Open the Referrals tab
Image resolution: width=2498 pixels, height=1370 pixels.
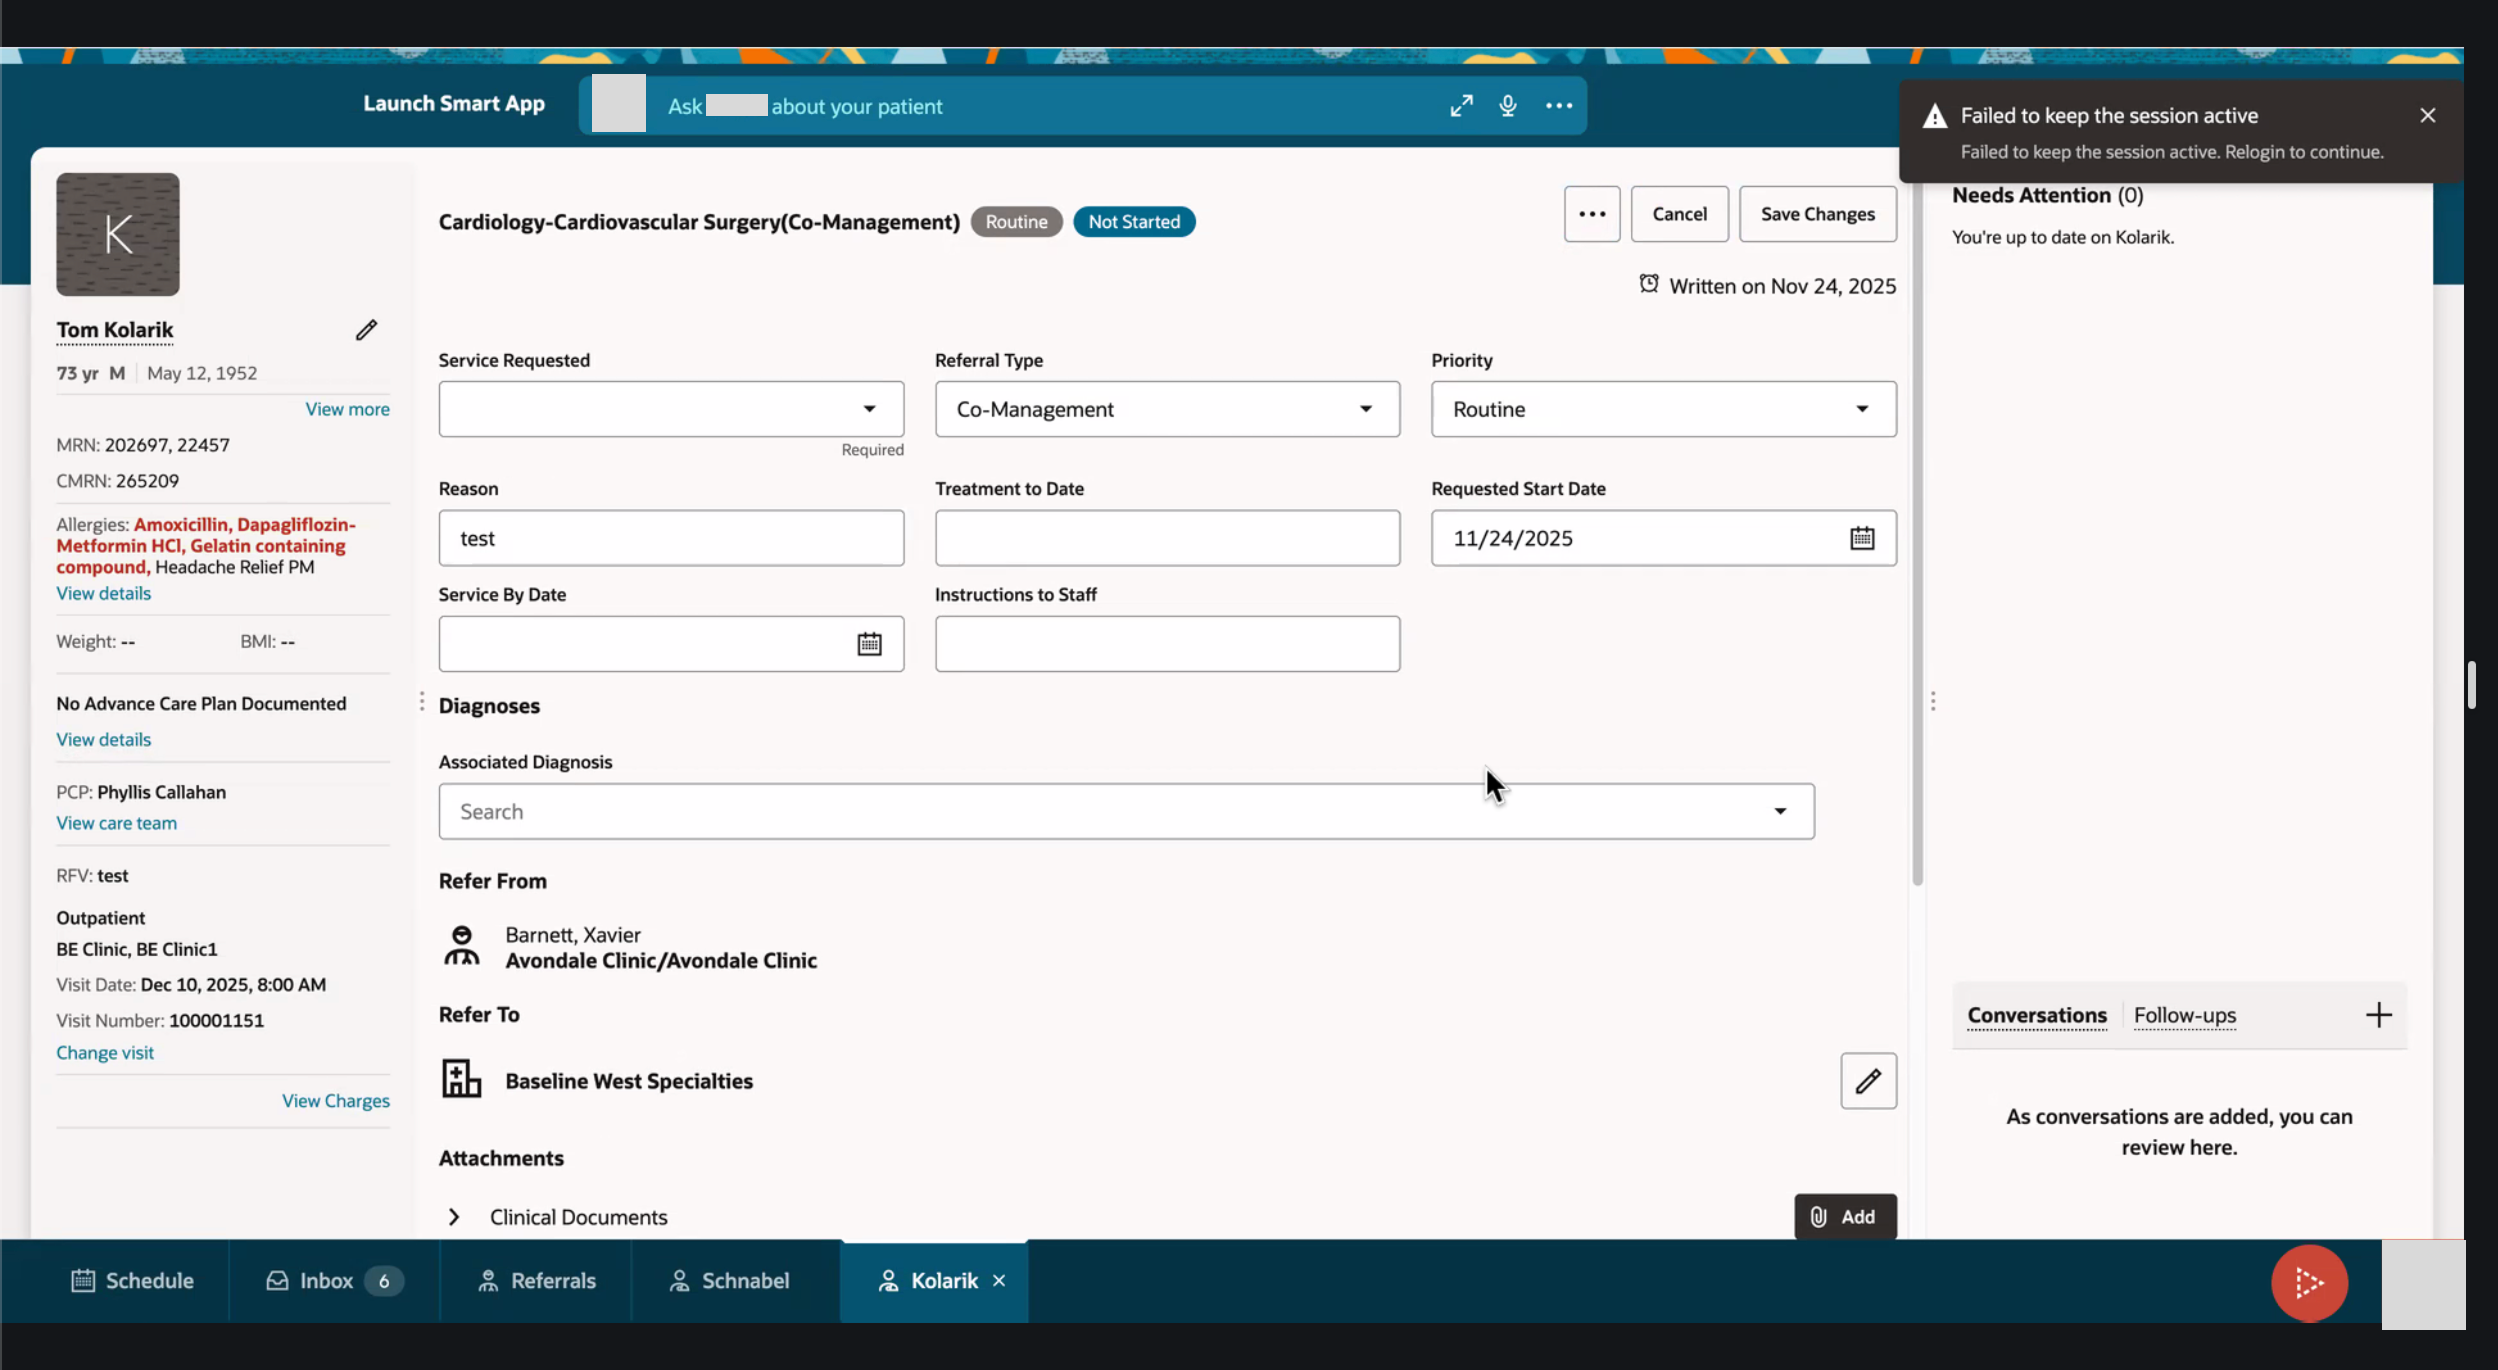coord(536,1281)
